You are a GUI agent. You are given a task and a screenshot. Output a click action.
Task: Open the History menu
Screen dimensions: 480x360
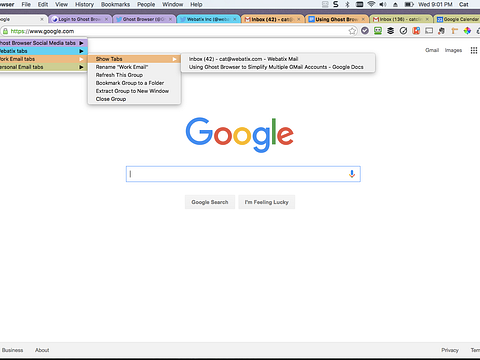[x=84, y=4]
